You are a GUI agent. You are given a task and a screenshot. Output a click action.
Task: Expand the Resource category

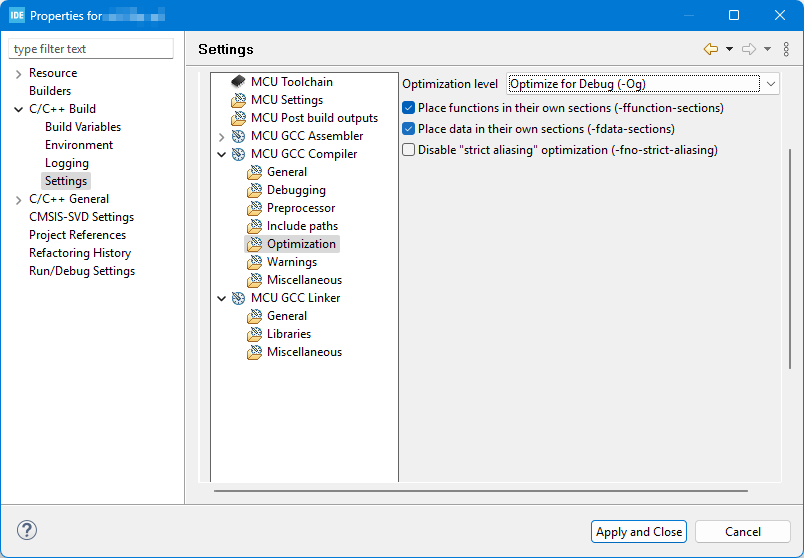18,74
